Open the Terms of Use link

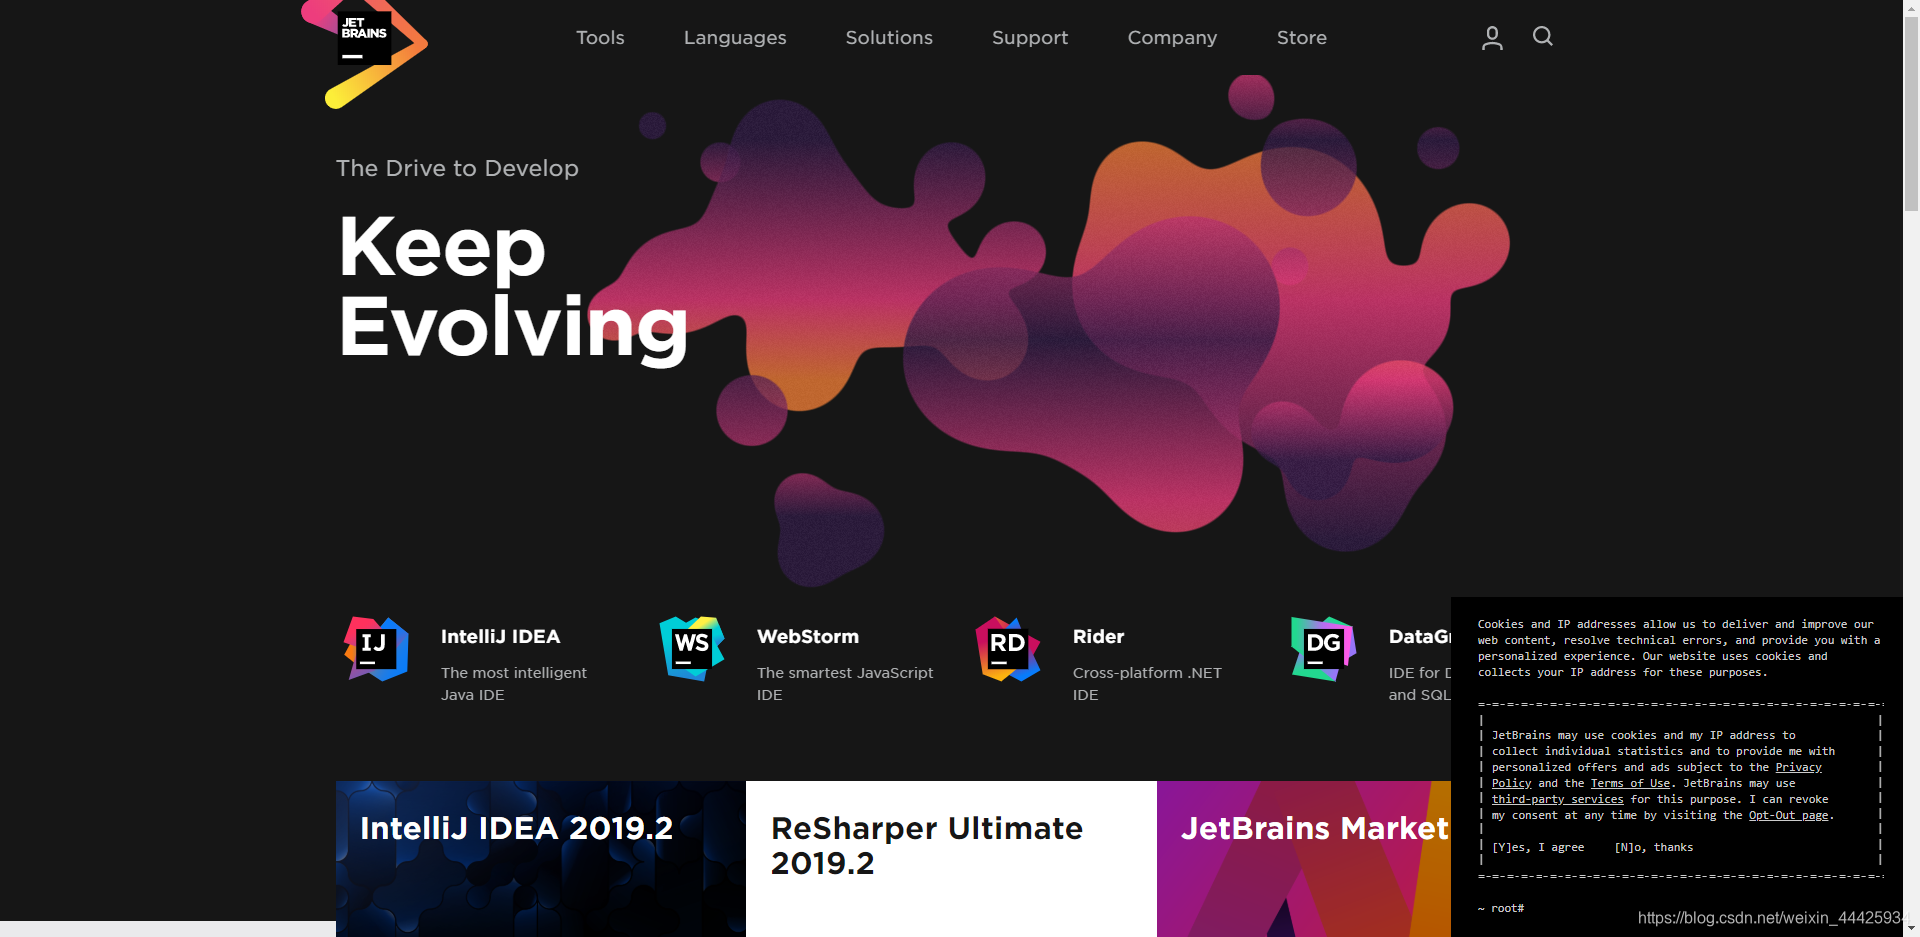(1630, 783)
